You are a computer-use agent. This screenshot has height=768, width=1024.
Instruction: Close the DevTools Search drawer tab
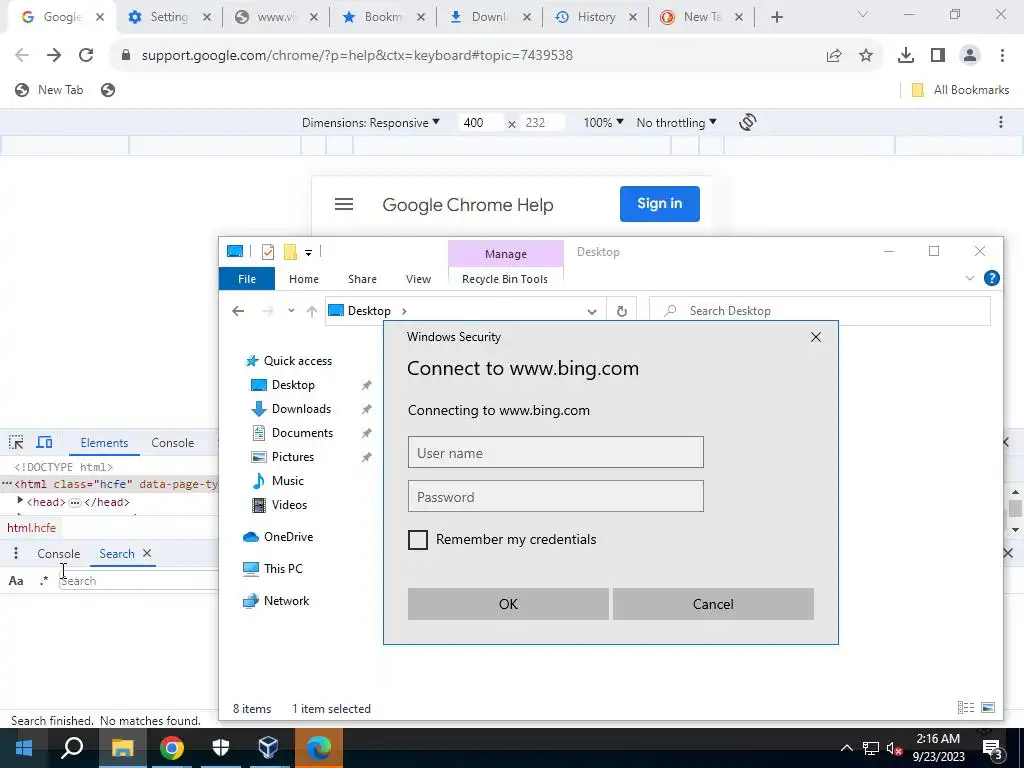[x=147, y=553]
